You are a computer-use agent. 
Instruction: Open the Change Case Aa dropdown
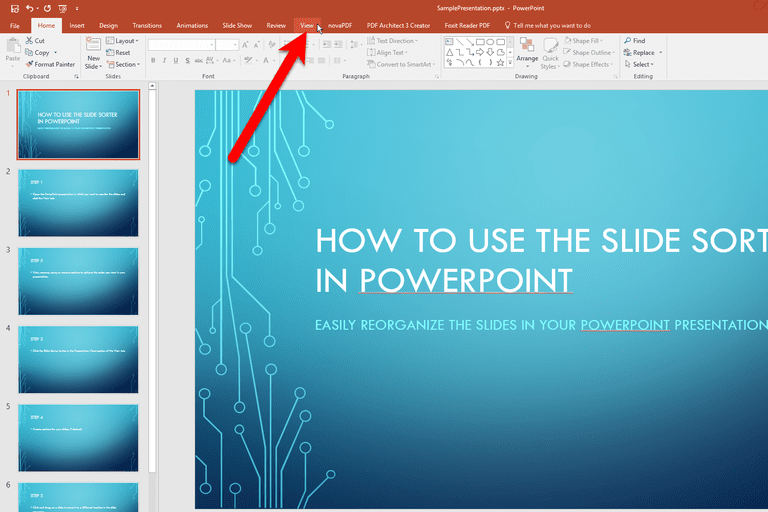[x=228, y=61]
